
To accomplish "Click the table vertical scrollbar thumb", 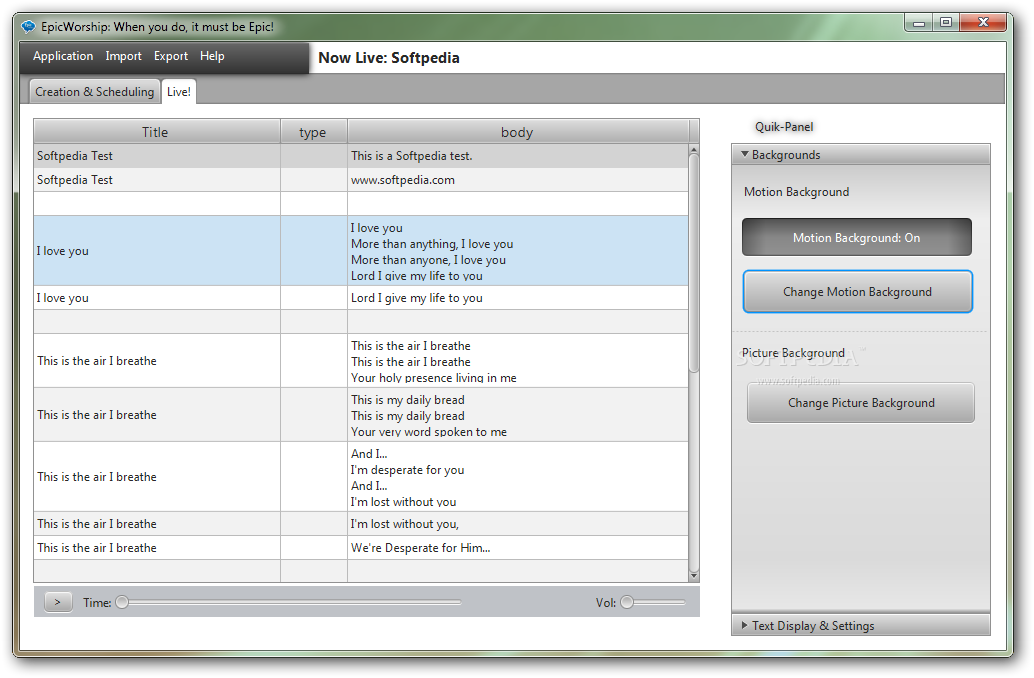I will point(694,264).
